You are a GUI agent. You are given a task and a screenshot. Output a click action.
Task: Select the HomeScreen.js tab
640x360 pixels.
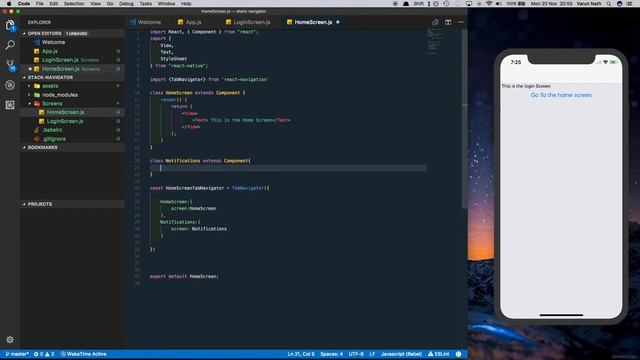(x=313, y=22)
